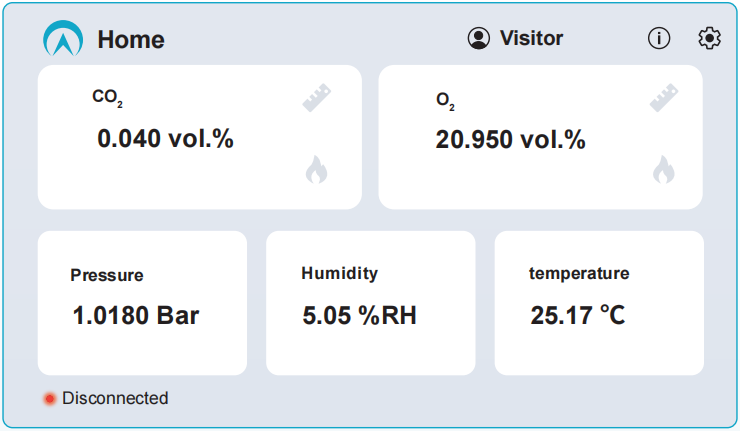Click the 5.05 %RH humidity value
This screenshot has height=431, width=740.
tap(359, 315)
